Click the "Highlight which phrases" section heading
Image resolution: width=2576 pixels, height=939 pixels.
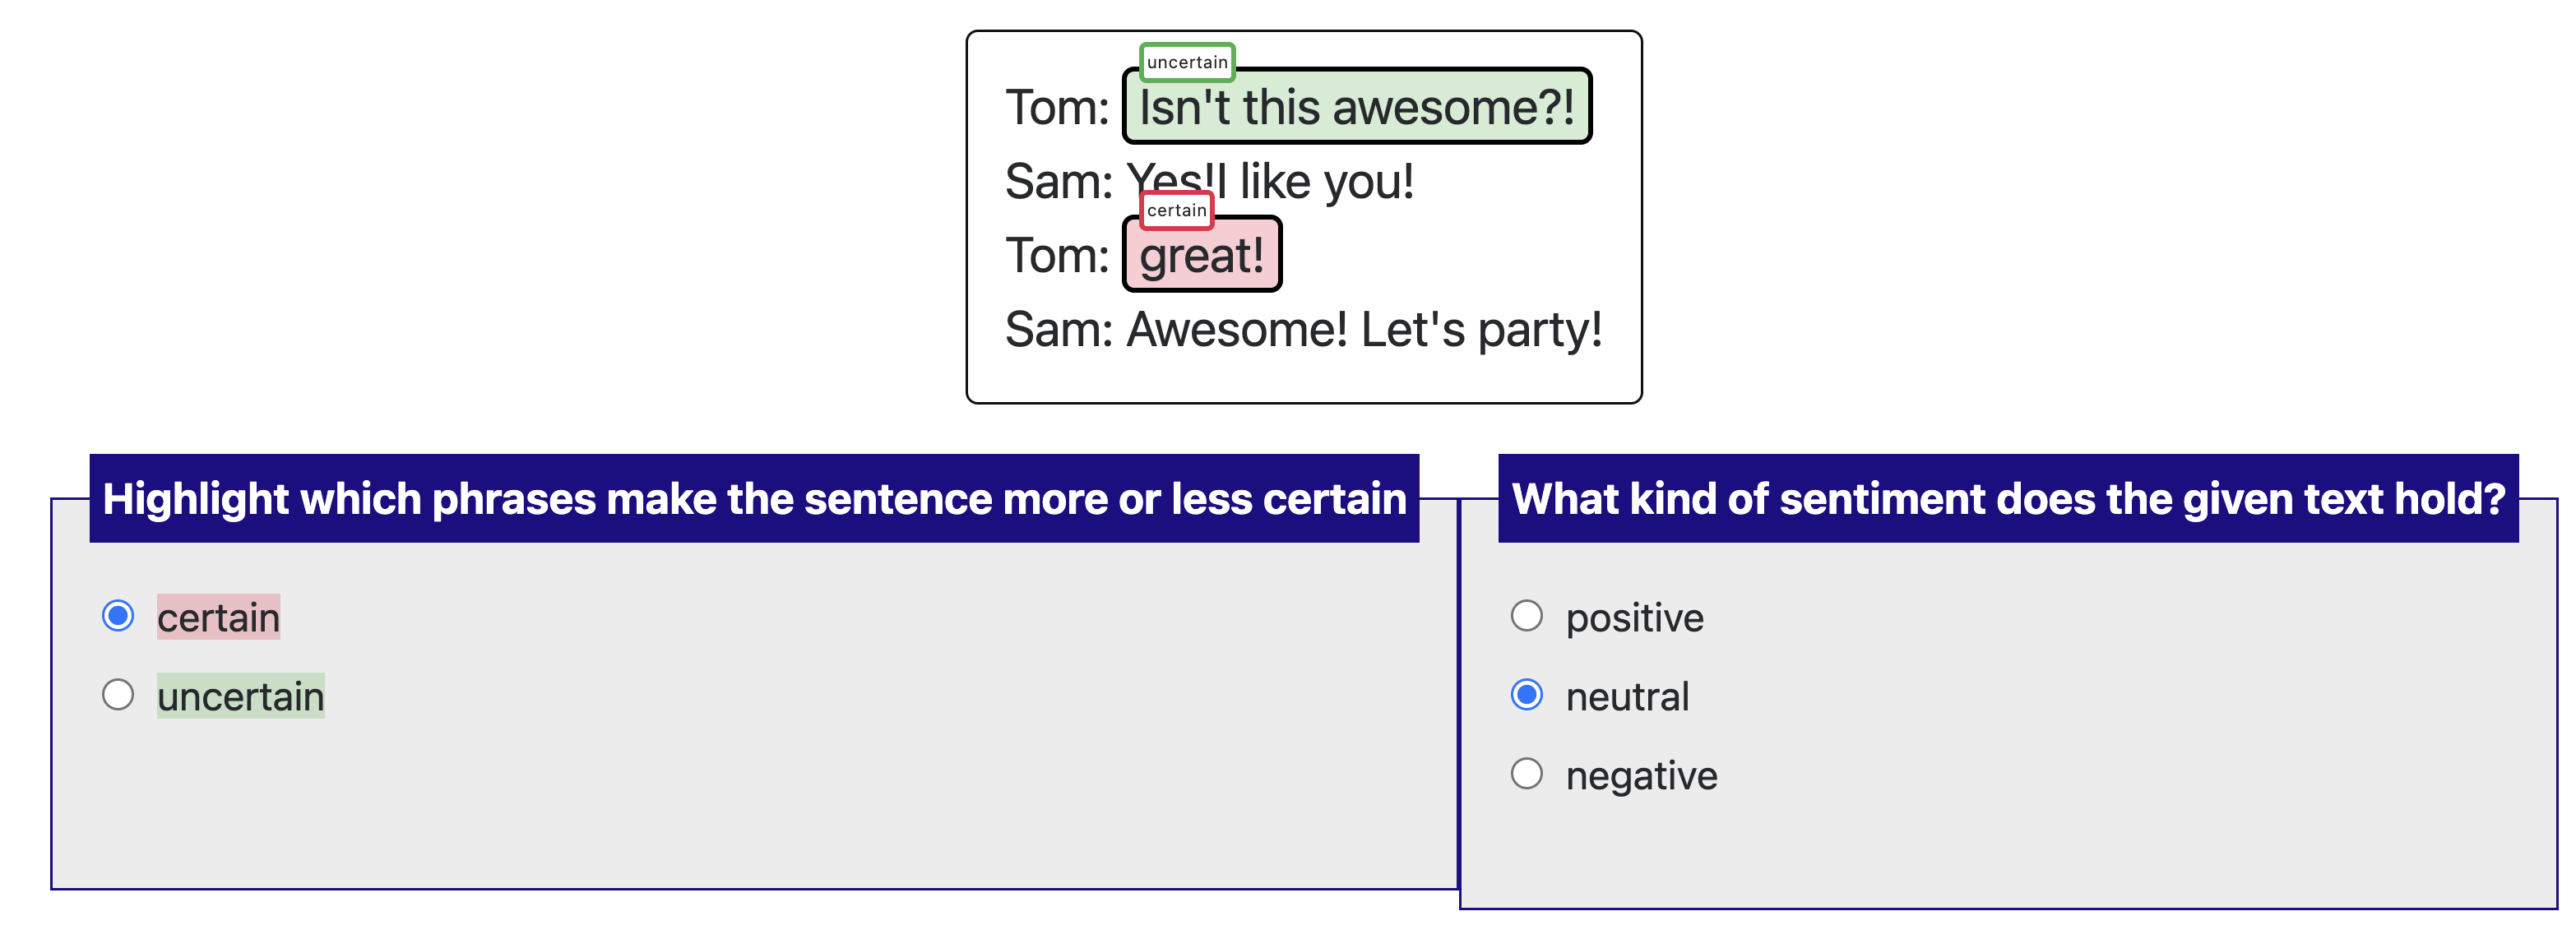754,499
